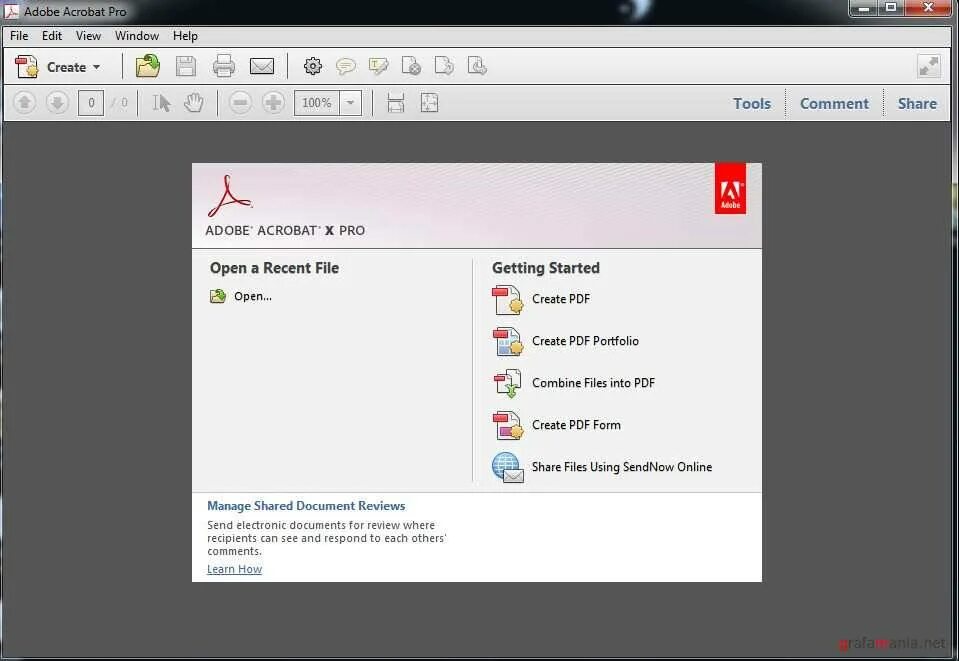Viewport: 959px width, 661px height.
Task: Click the Manage Shared Document Reviews heading
Action: point(306,506)
